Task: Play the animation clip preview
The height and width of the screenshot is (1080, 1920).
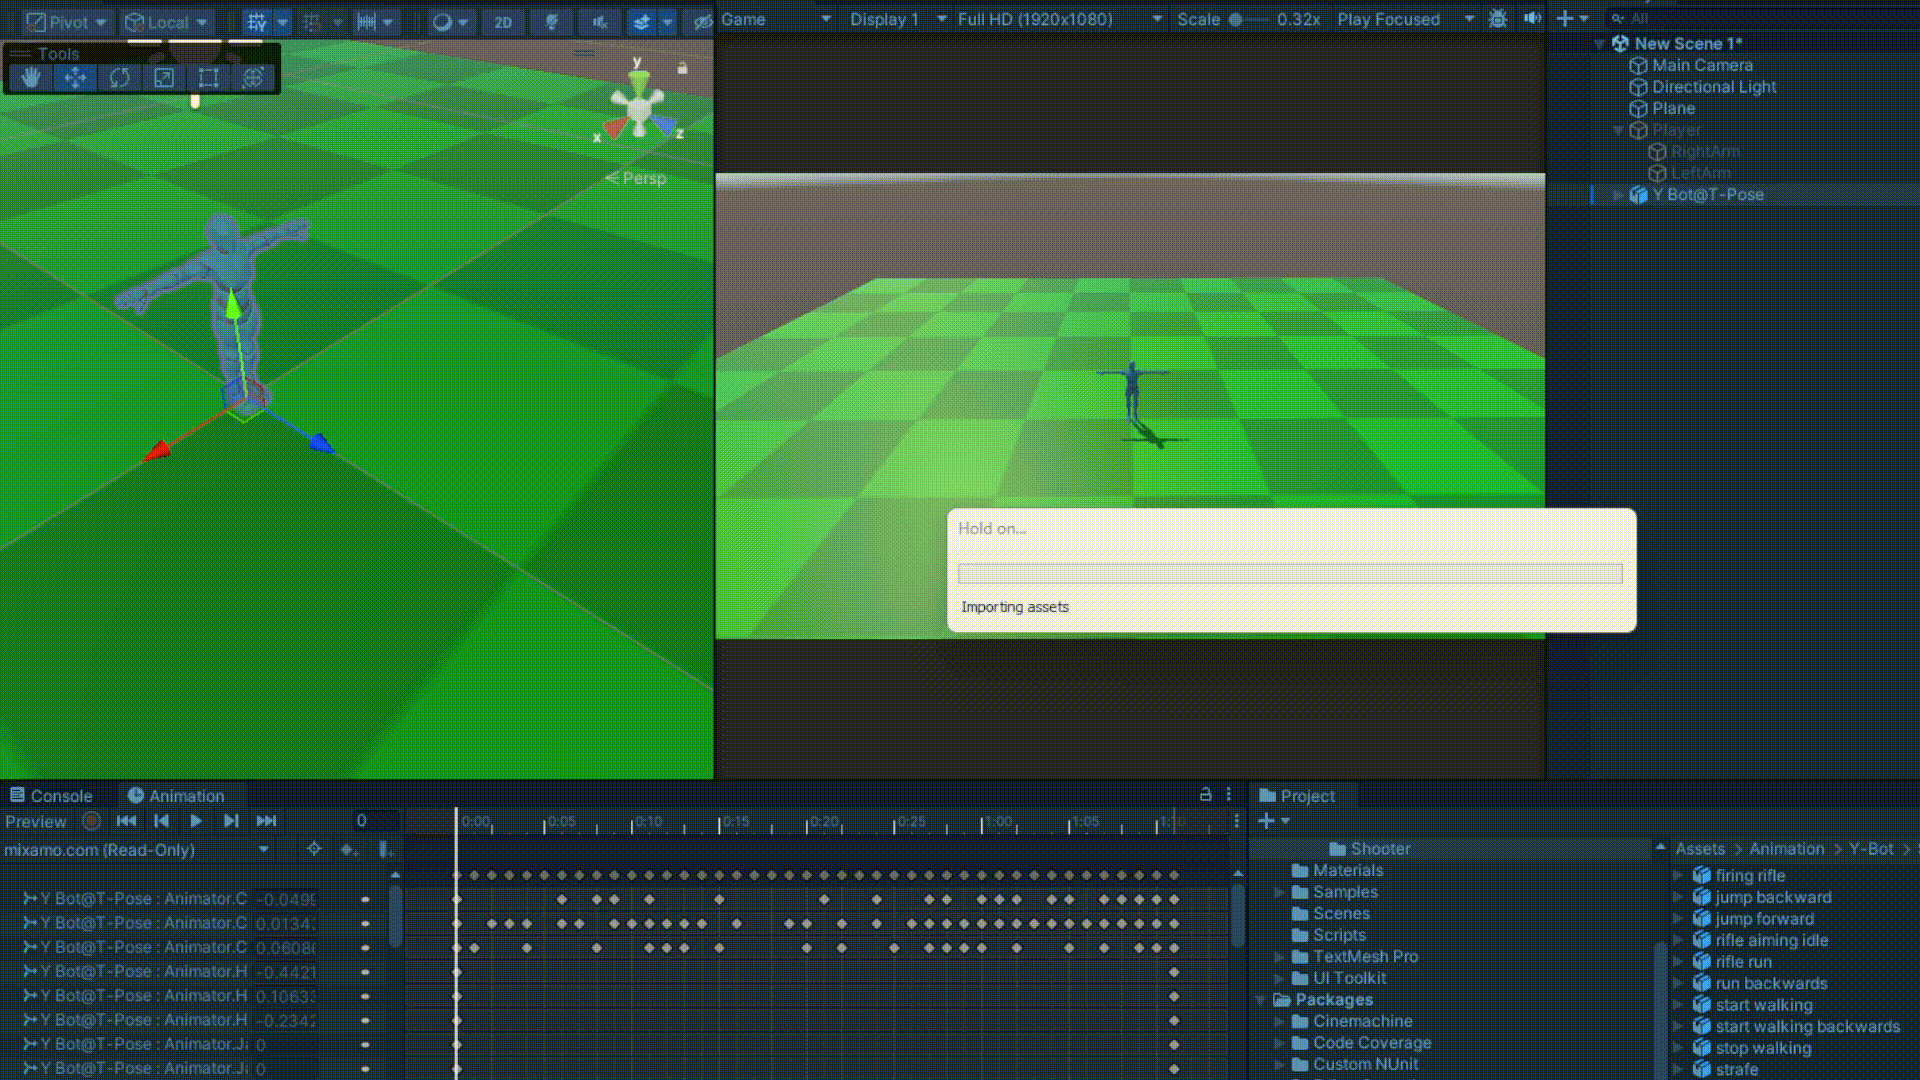Action: pyautogui.click(x=196, y=821)
